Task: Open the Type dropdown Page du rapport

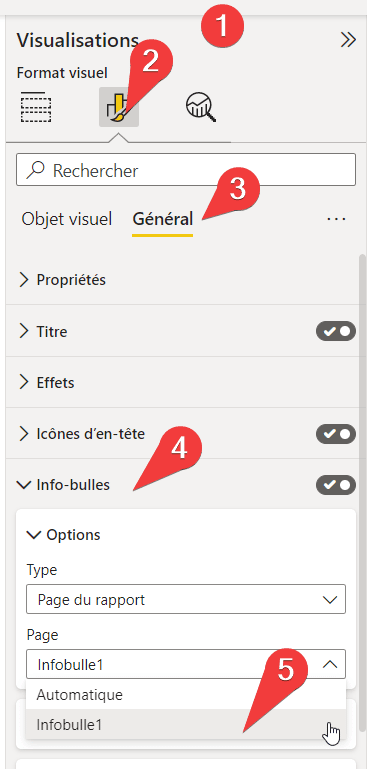Action: pyautogui.click(x=186, y=599)
